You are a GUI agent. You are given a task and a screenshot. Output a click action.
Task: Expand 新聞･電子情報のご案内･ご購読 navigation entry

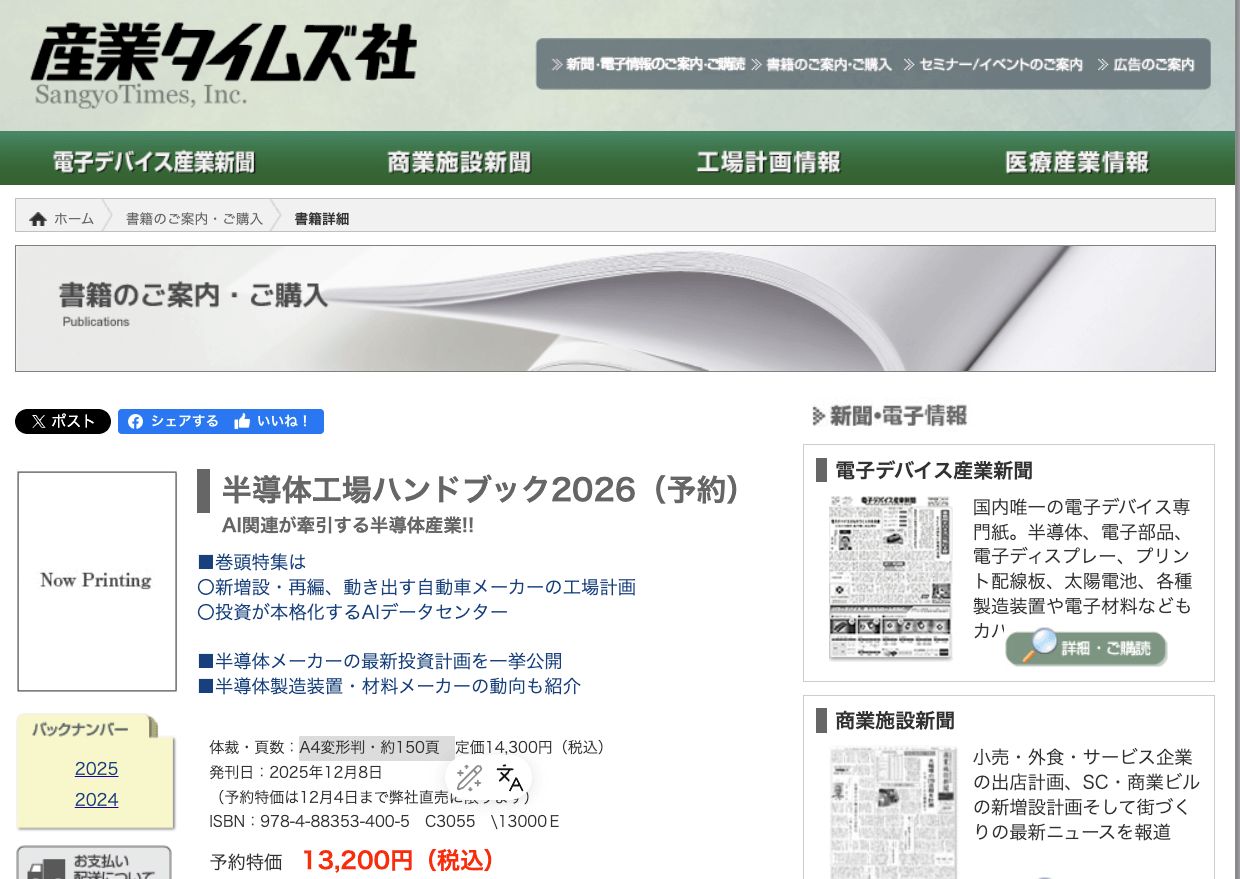tap(649, 63)
